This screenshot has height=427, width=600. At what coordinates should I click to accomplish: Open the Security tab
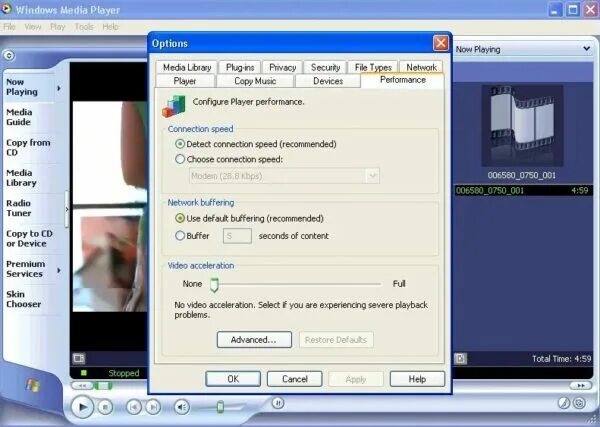pyautogui.click(x=325, y=67)
